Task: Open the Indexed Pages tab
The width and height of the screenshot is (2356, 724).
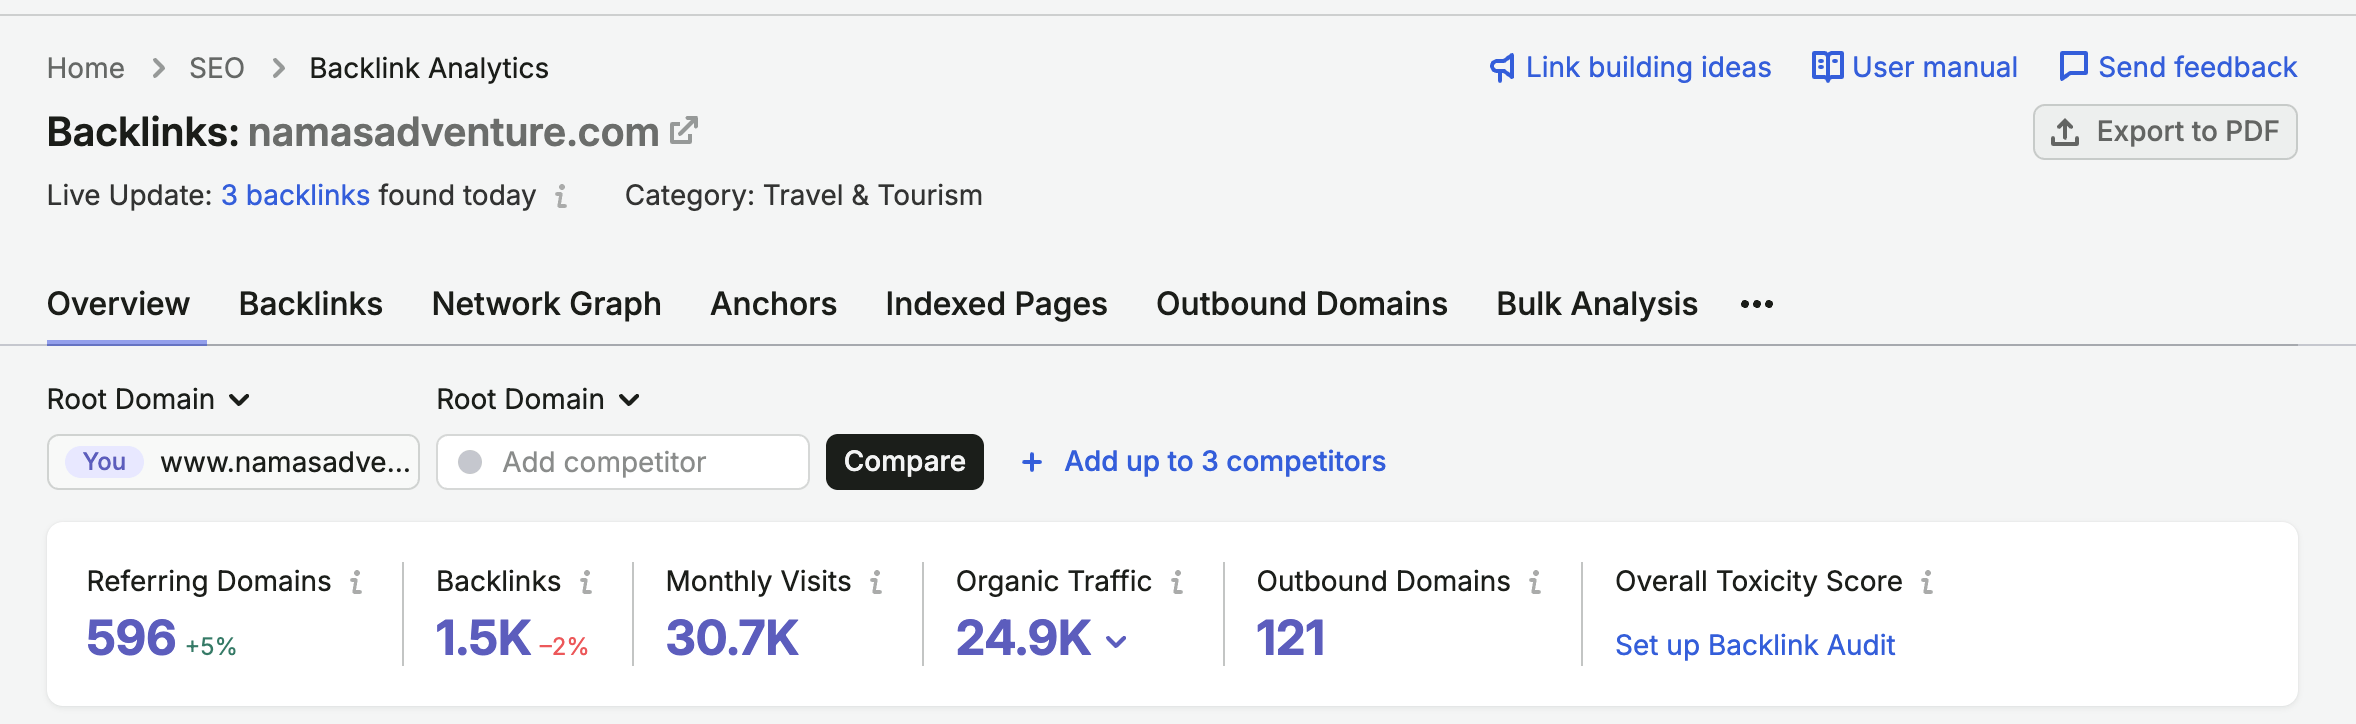Action: click(x=997, y=304)
